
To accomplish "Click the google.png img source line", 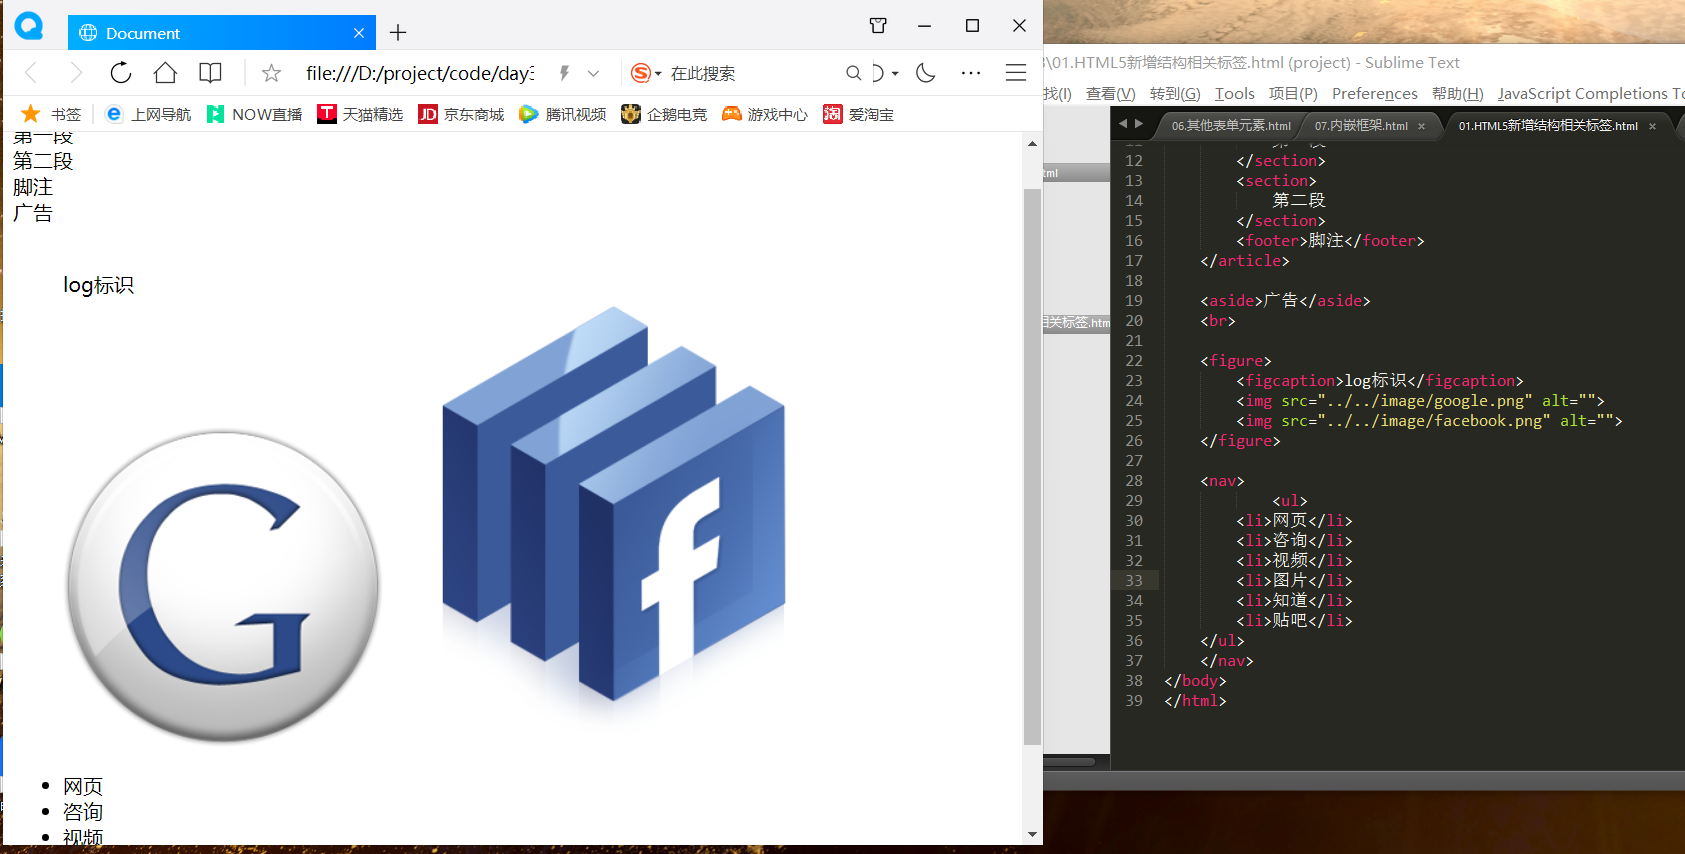I will click(1420, 401).
